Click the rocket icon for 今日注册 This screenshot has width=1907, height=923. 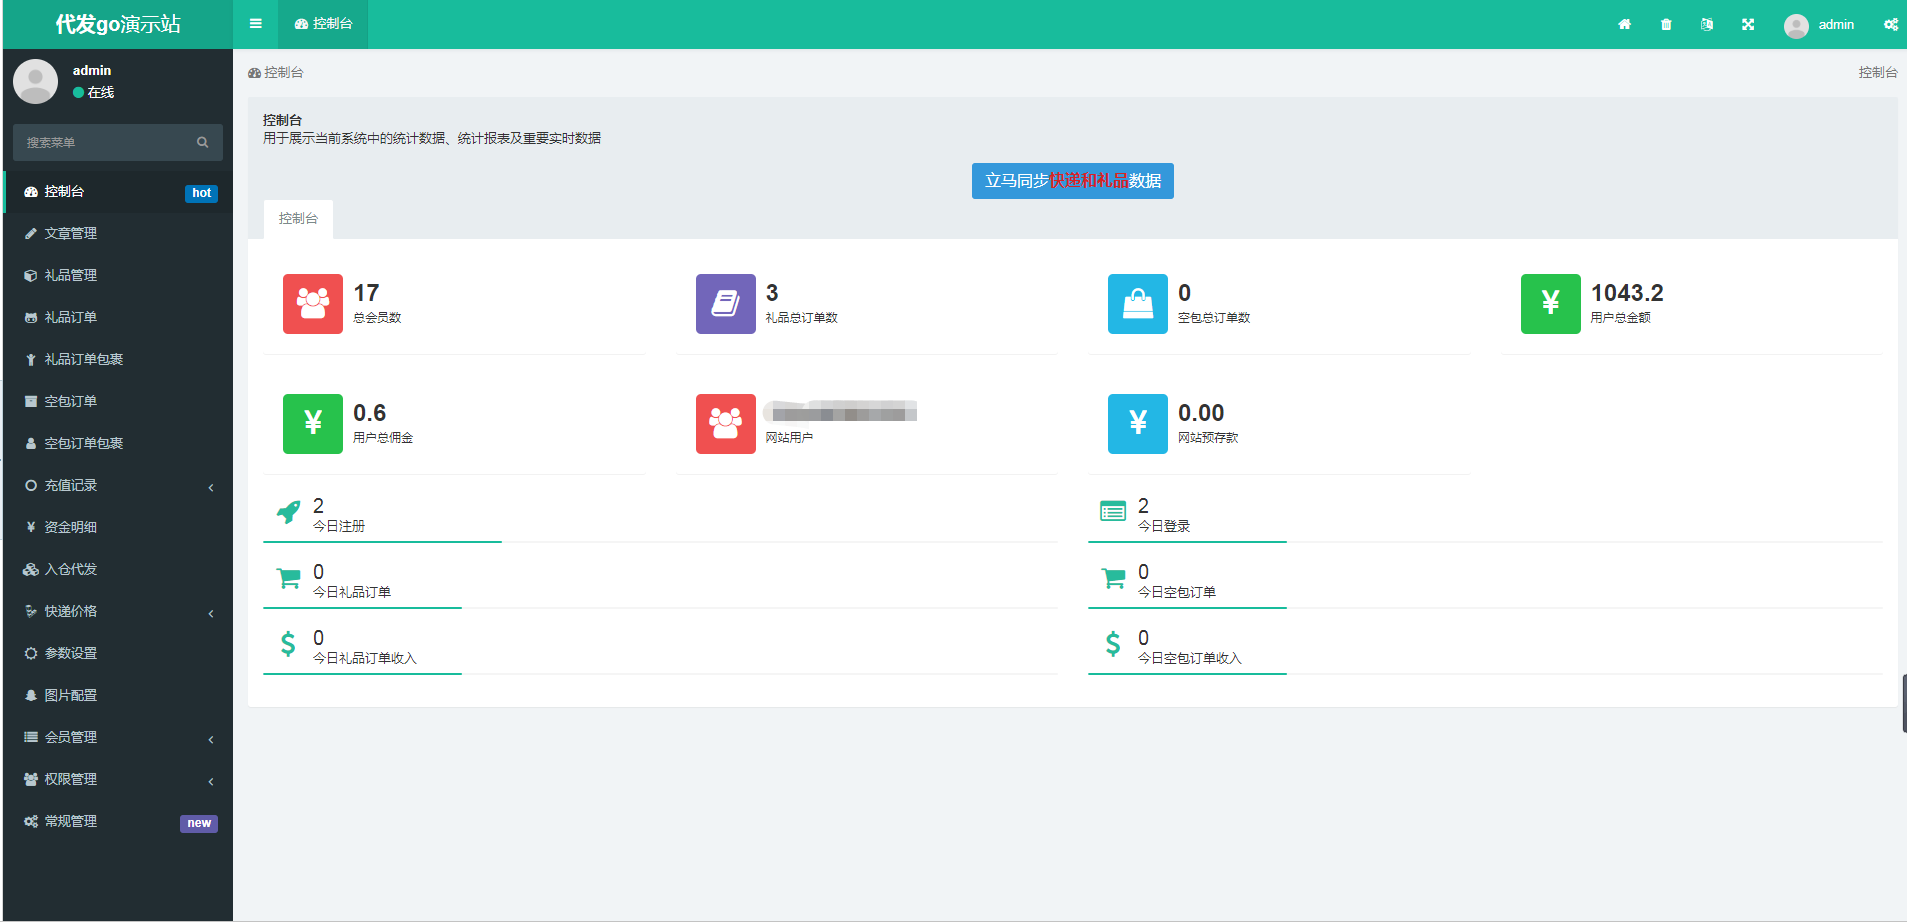click(x=289, y=512)
